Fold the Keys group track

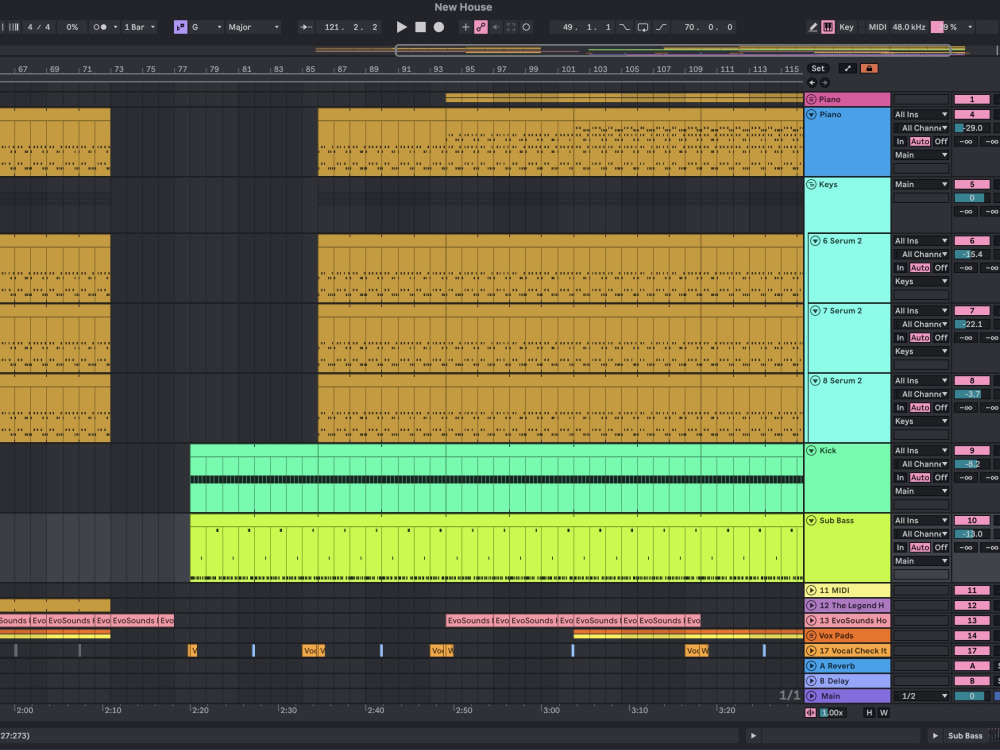811,184
